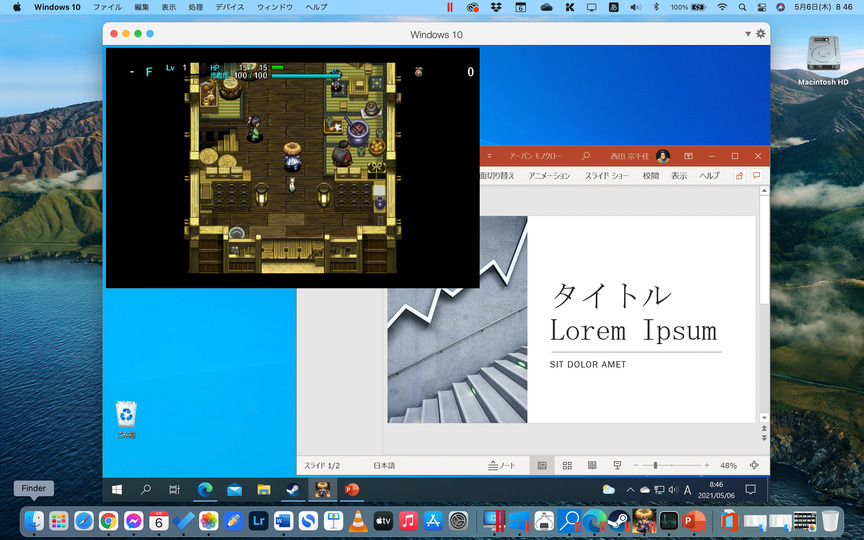Open the weather widget in Windows tray
This screenshot has height=540, width=864.
tap(608, 489)
